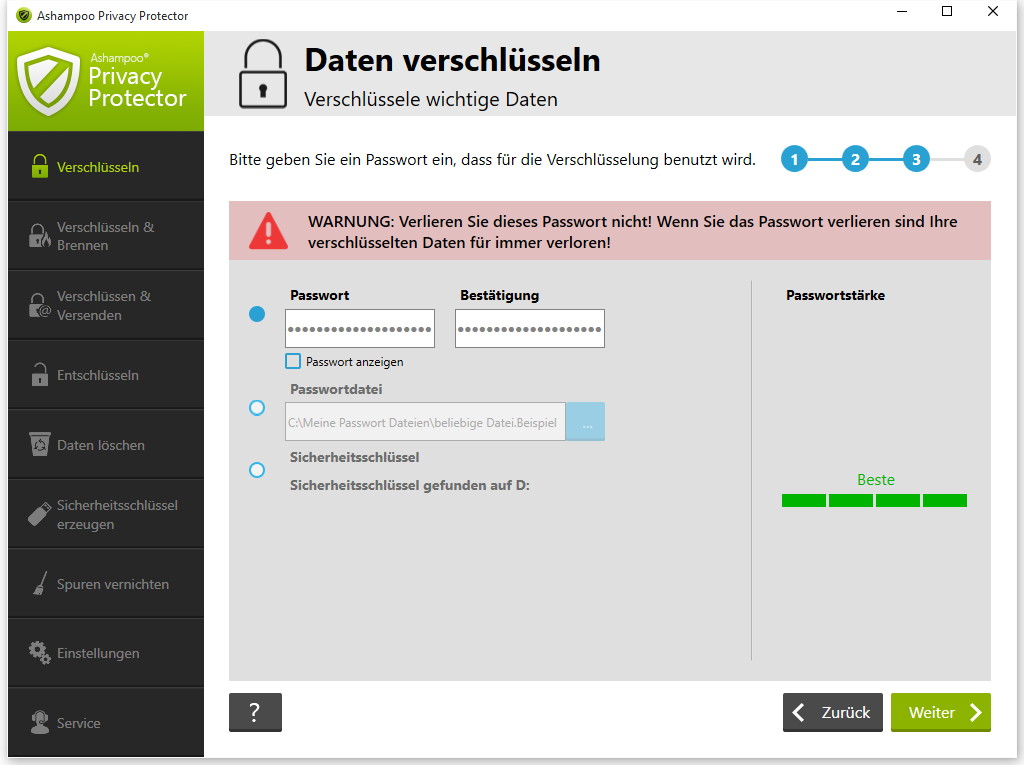Click the headset Service icon
Viewport: 1024px width, 765px height.
pos(40,723)
